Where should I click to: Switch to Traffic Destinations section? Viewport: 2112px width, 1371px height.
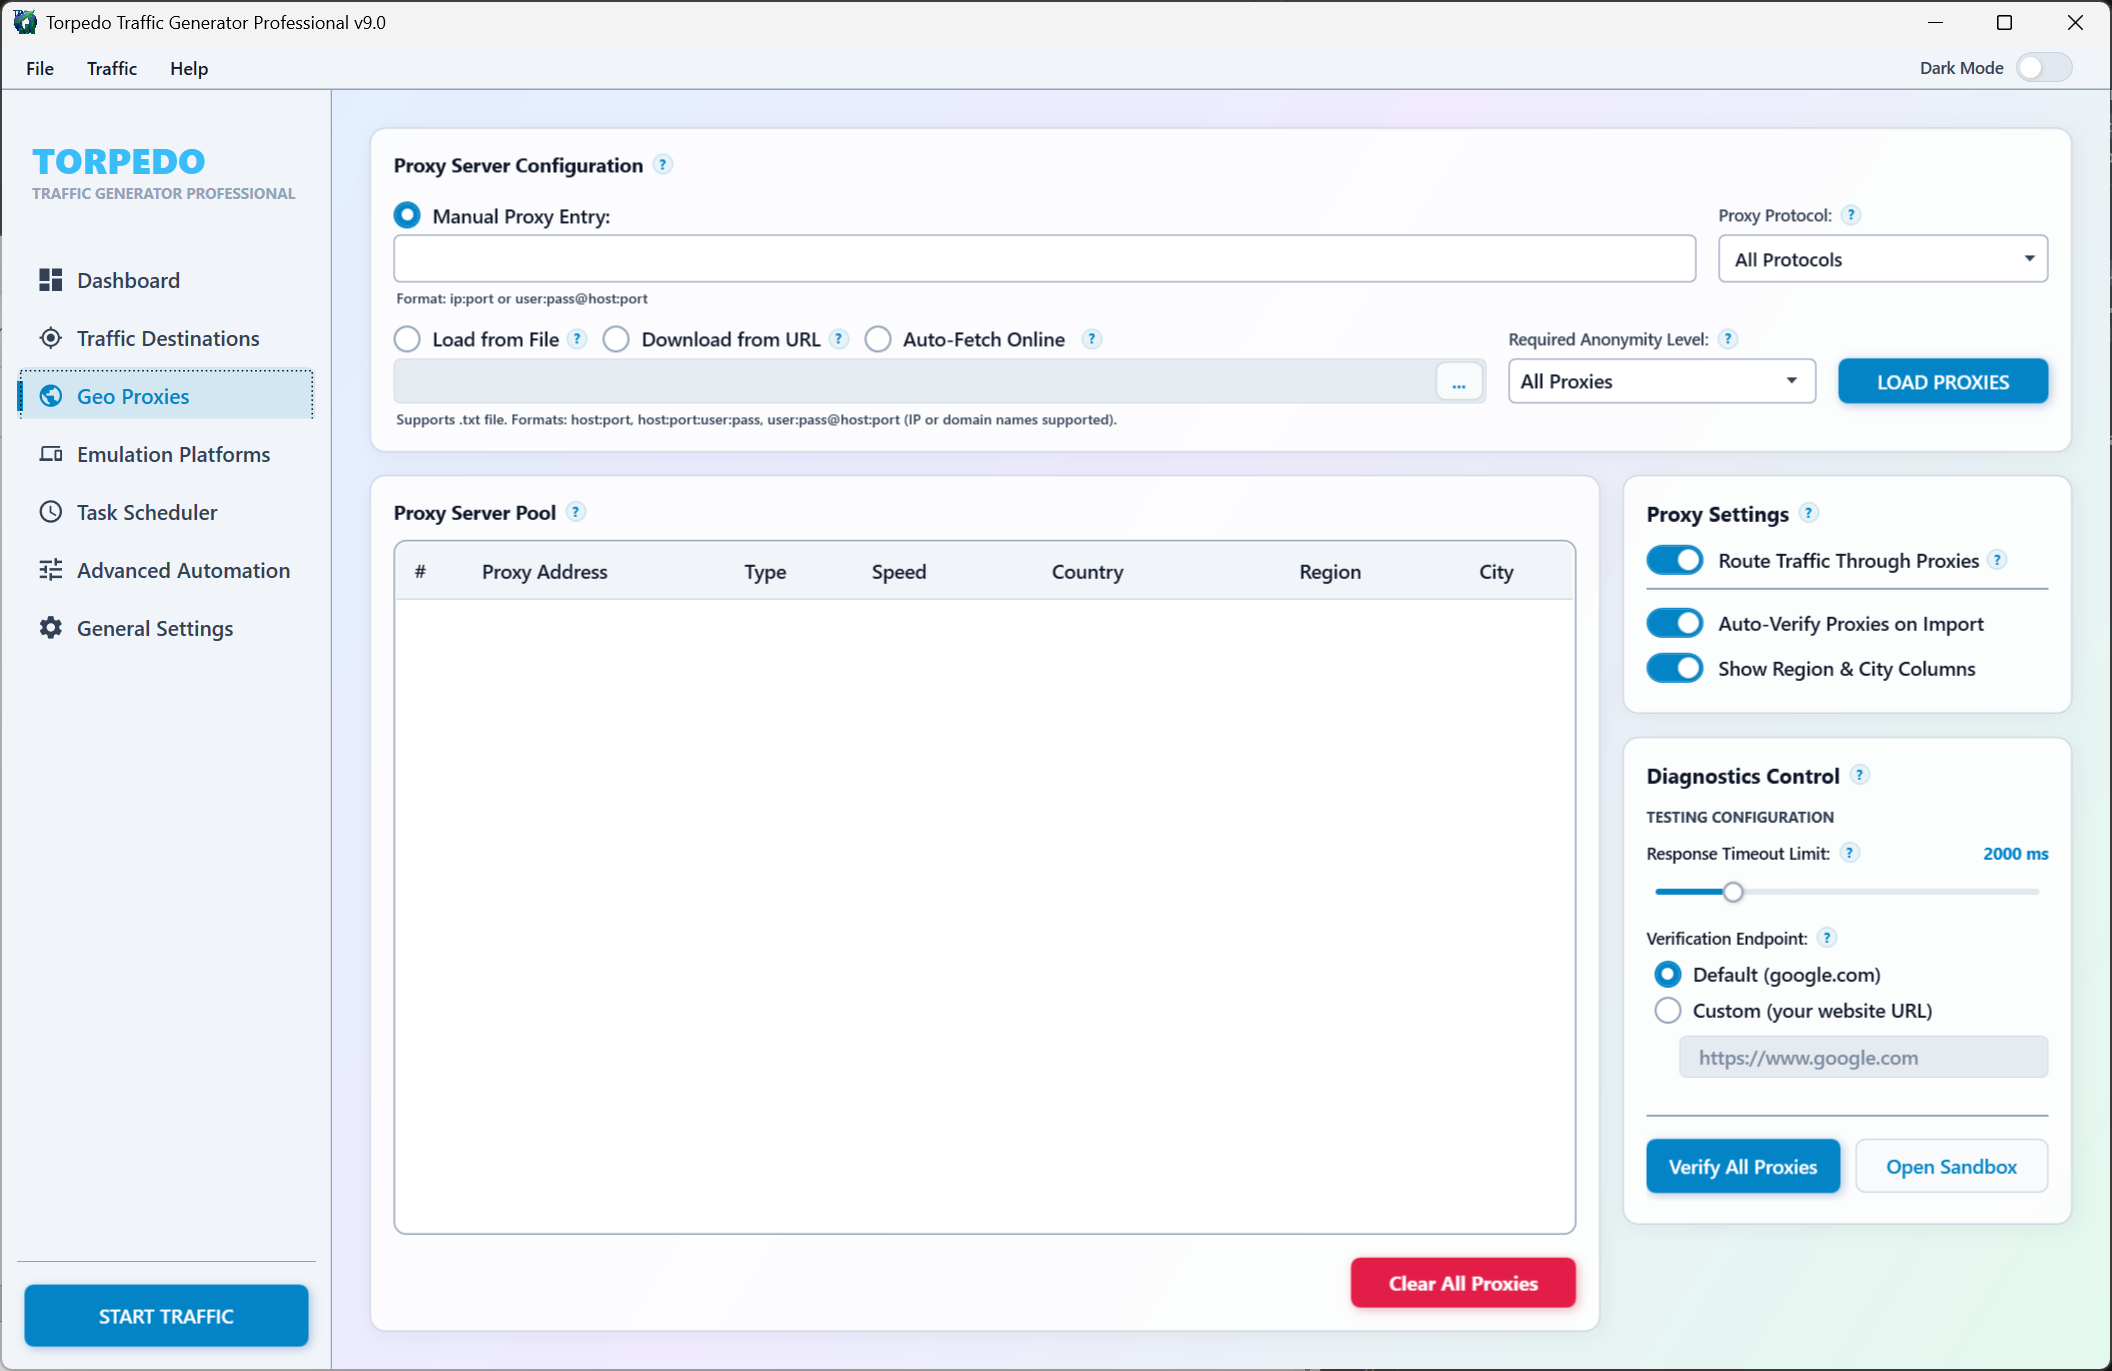[x=166, y=338]
